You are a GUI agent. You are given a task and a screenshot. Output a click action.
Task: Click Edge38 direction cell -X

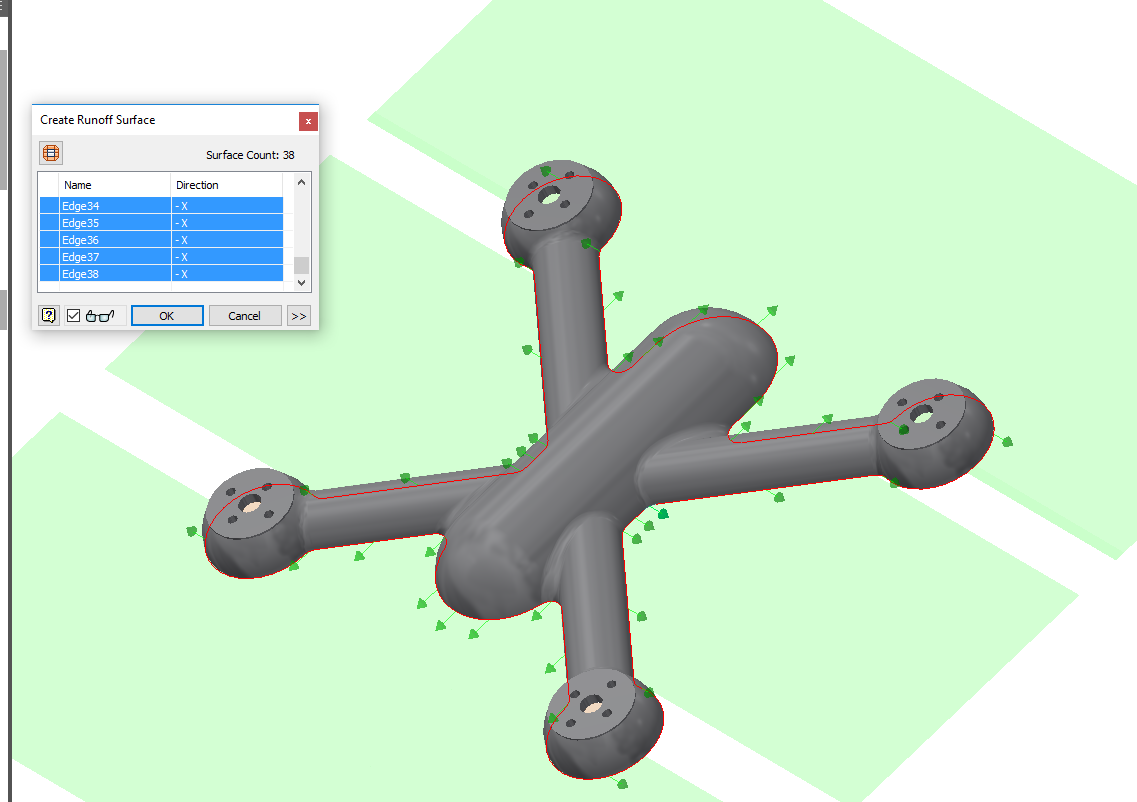tap(227, 273)
